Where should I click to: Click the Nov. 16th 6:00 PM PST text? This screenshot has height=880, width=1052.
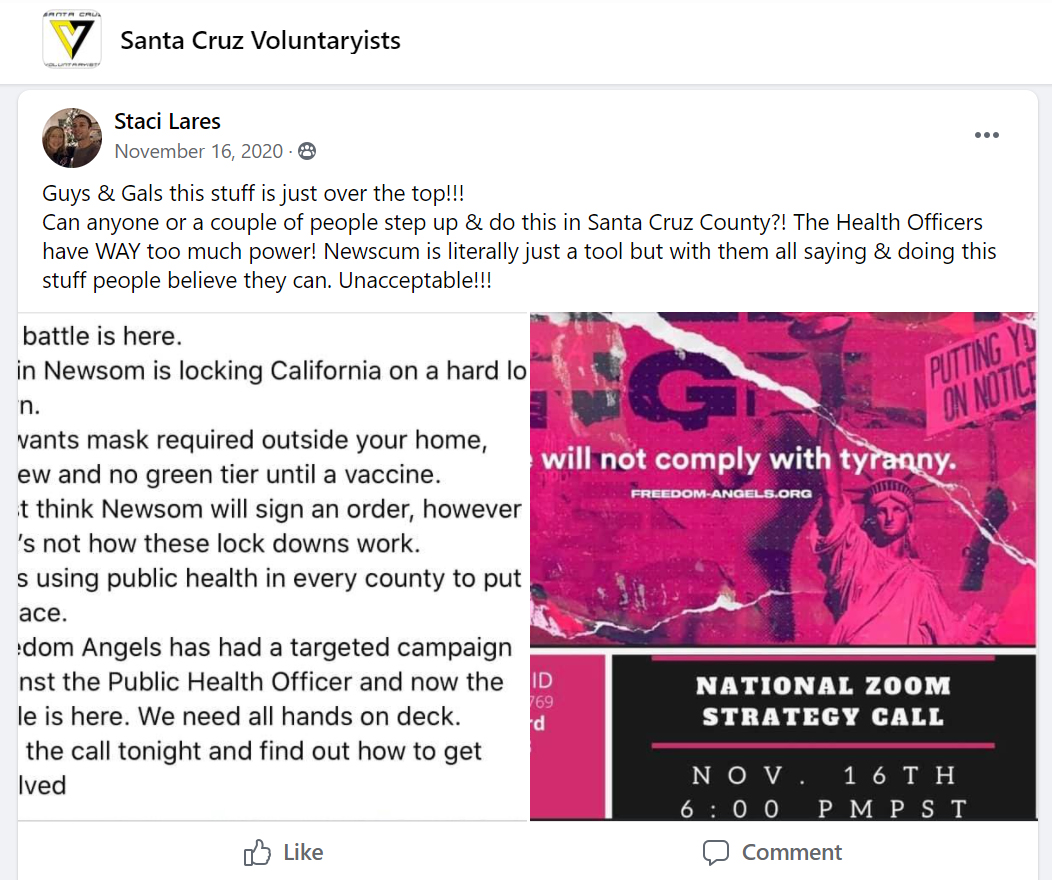tap(822, 792)
